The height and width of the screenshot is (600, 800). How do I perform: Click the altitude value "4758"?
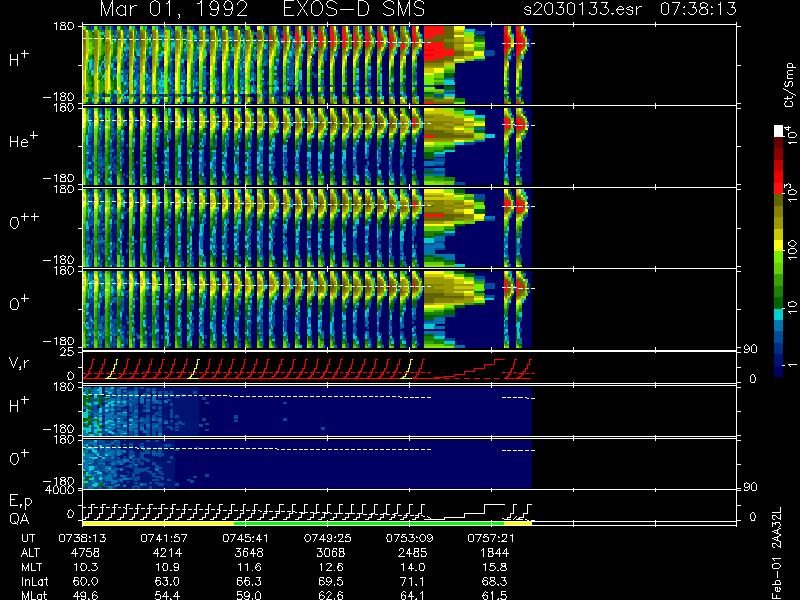click(x=85, y=553)
